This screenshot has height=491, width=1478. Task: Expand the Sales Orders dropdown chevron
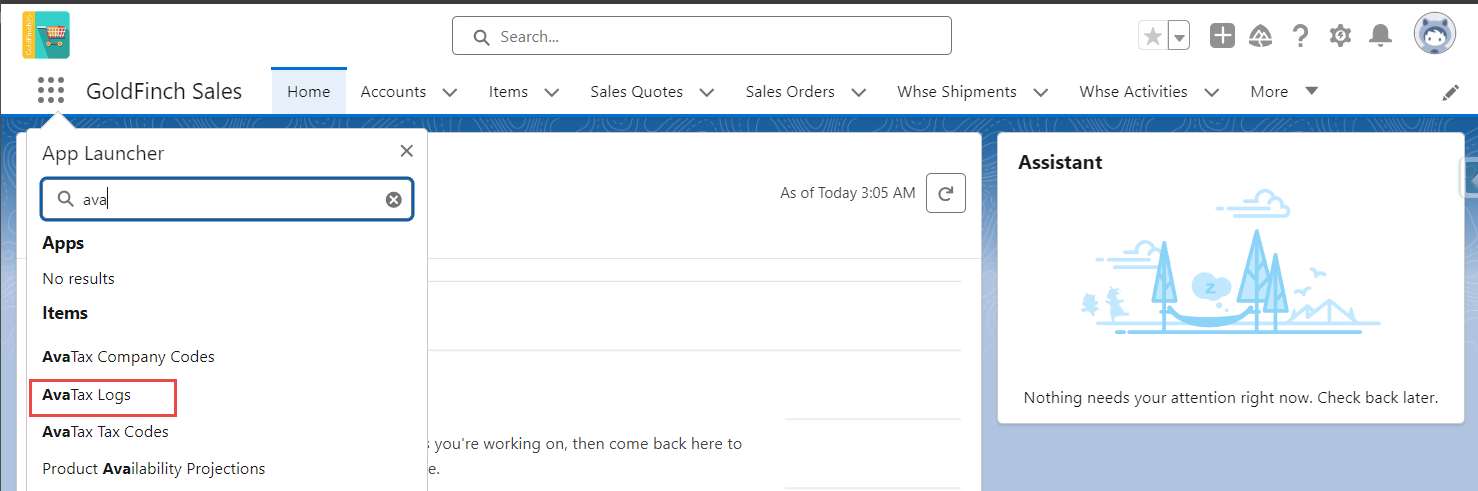coord(859,92)
